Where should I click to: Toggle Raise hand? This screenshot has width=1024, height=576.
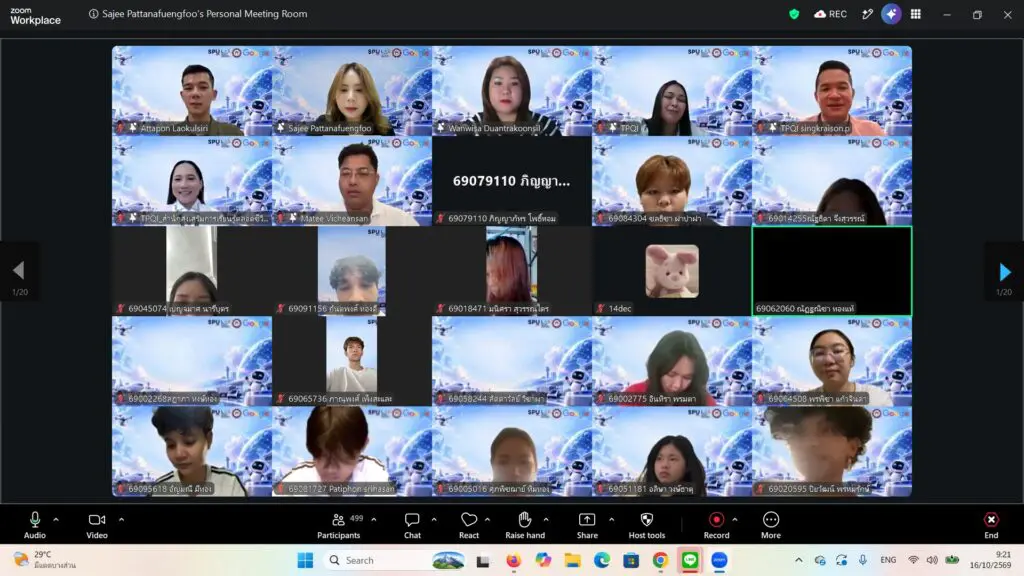(524, 526)
